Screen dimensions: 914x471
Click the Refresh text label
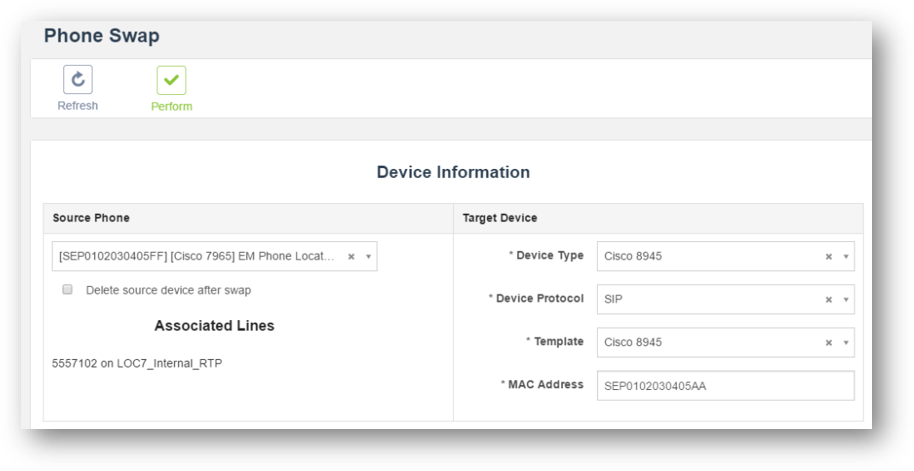[78, 106]
